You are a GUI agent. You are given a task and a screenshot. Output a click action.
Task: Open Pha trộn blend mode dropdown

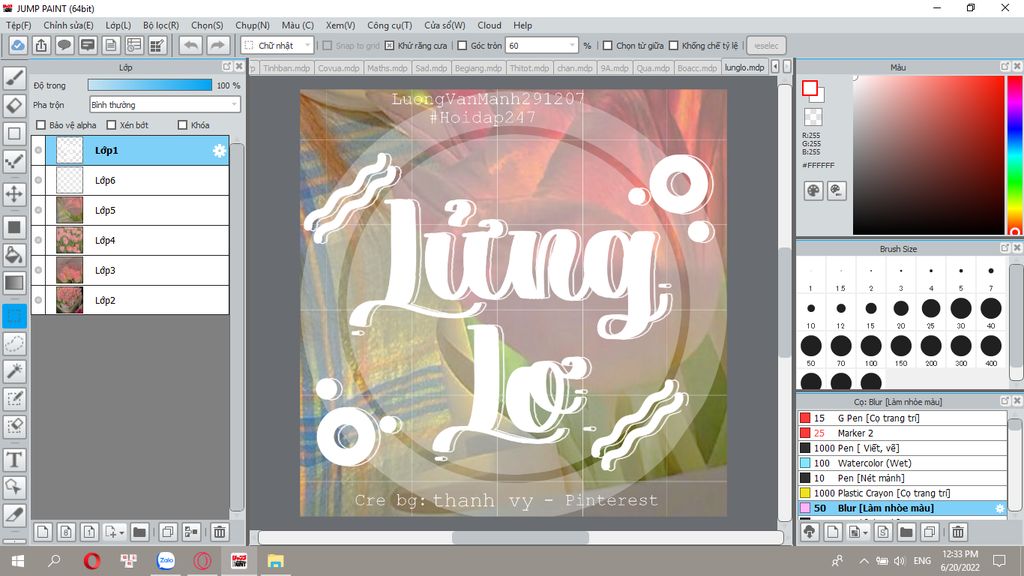[x=165, y=104]
